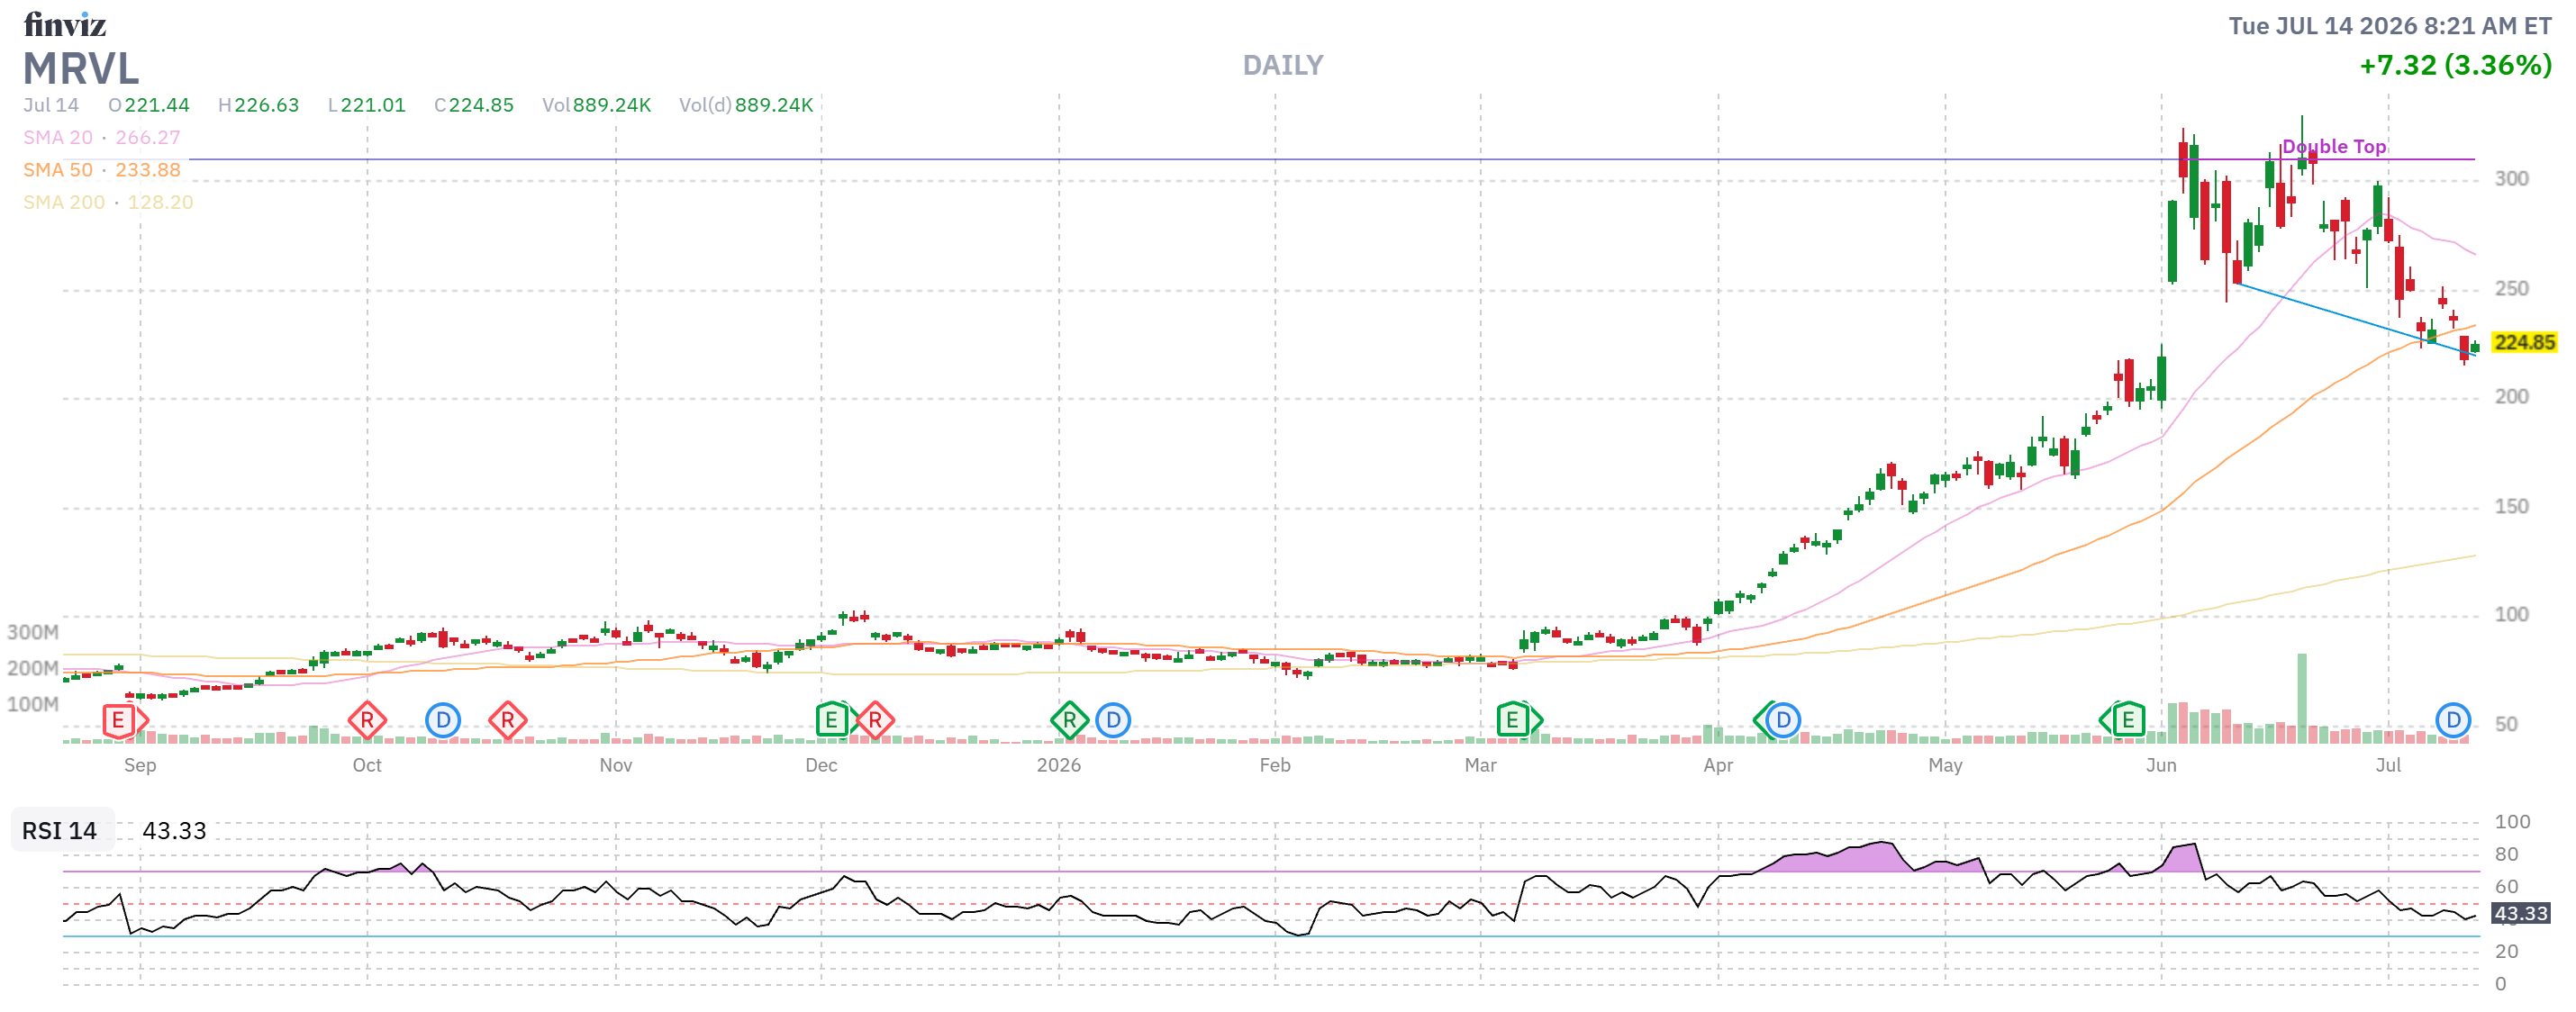Click the Apr label on the time axis

tap(1718, 765)
